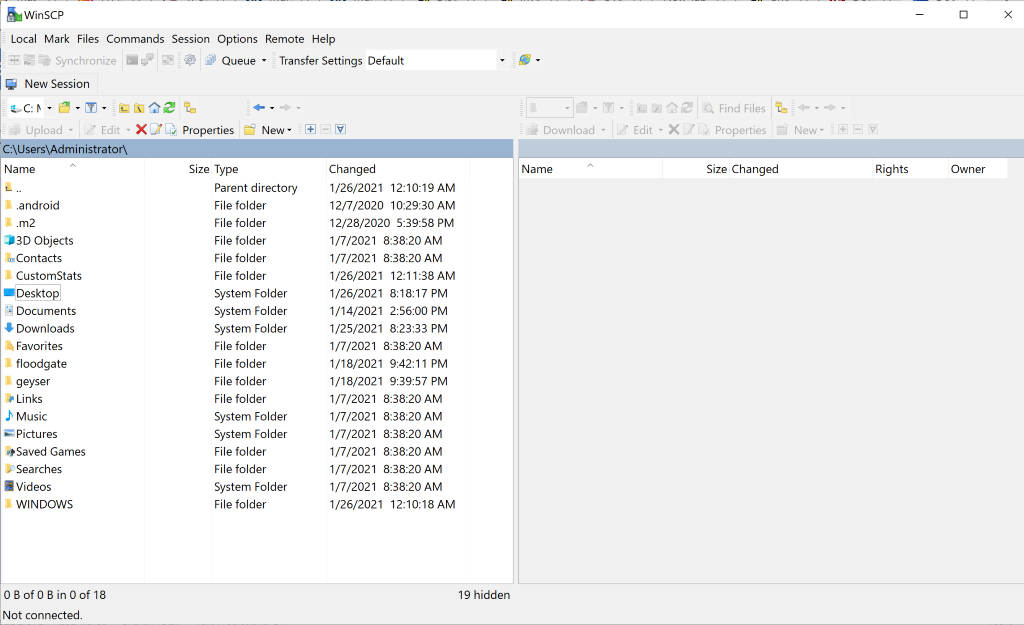
Task: Delete selected local file with red X
Action: point(141,130)
